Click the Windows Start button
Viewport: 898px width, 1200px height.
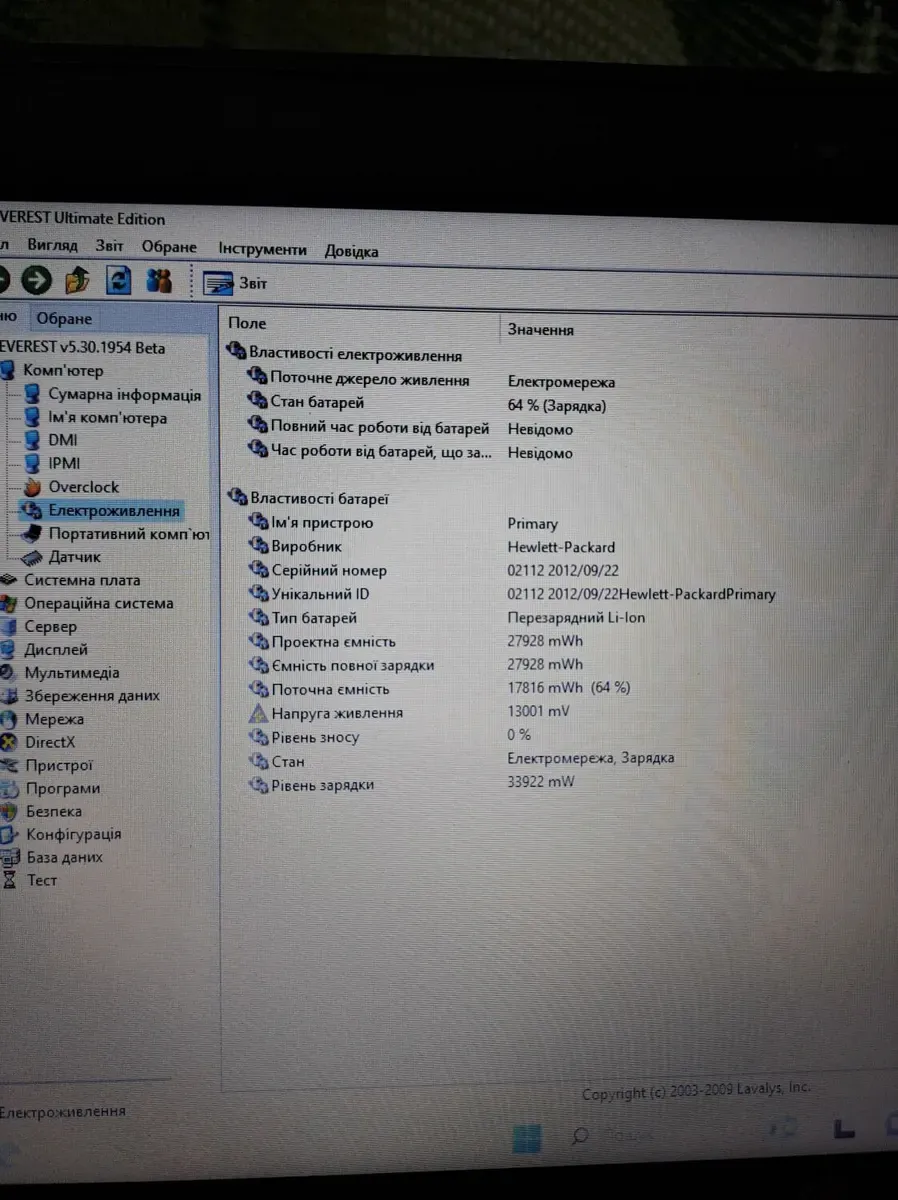click(x=527, y=1138)
